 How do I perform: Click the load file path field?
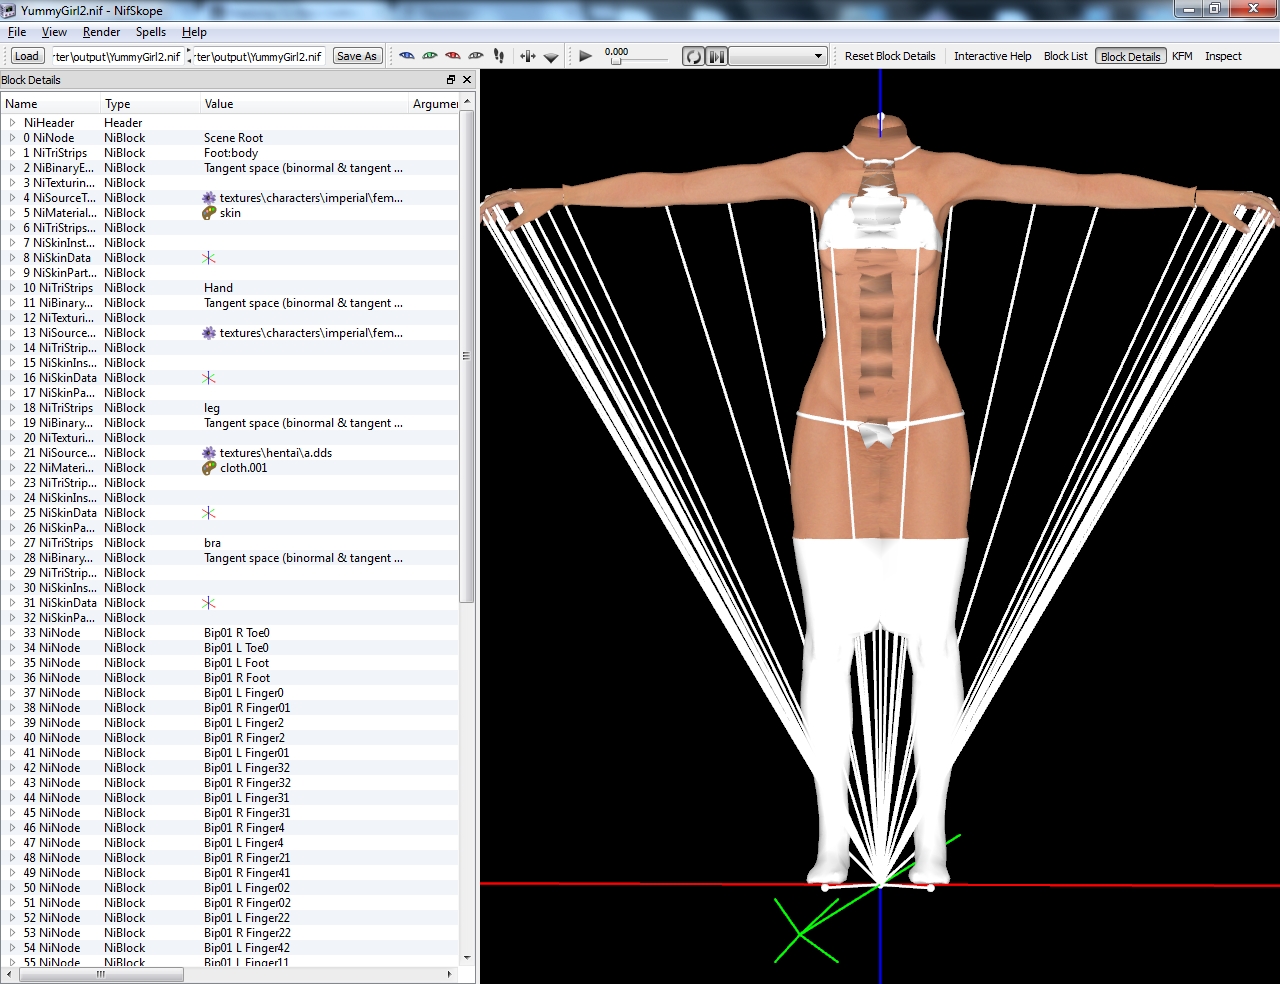pos(117,56)
